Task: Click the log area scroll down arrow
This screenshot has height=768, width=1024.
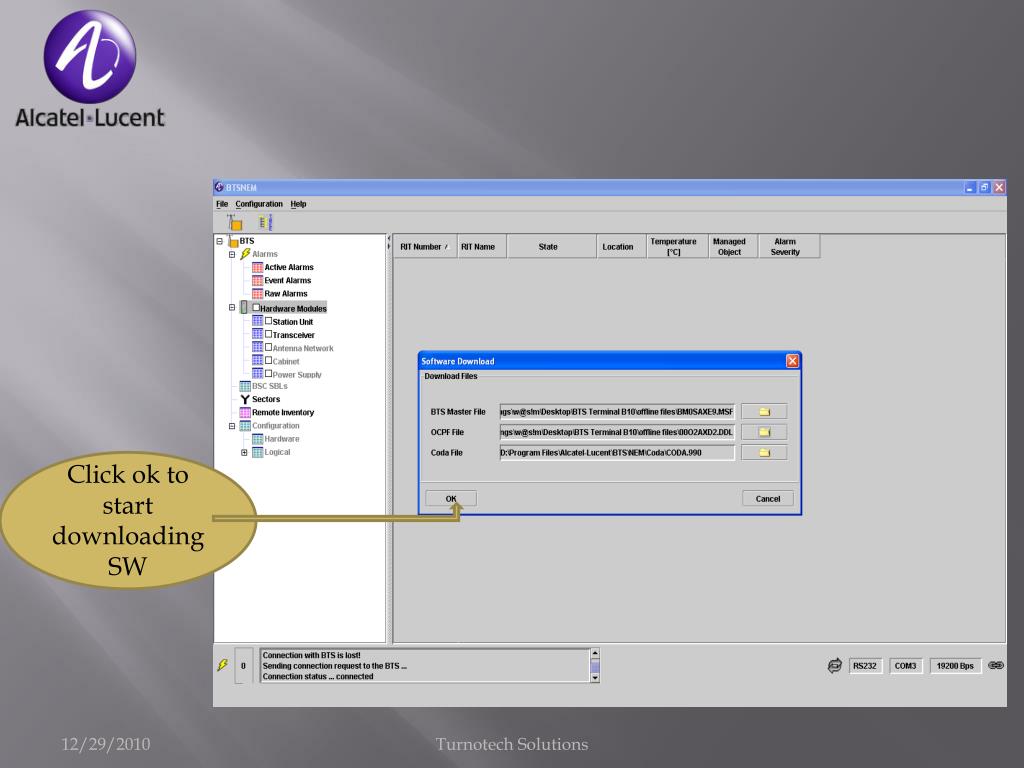Action: pos(595,678)
